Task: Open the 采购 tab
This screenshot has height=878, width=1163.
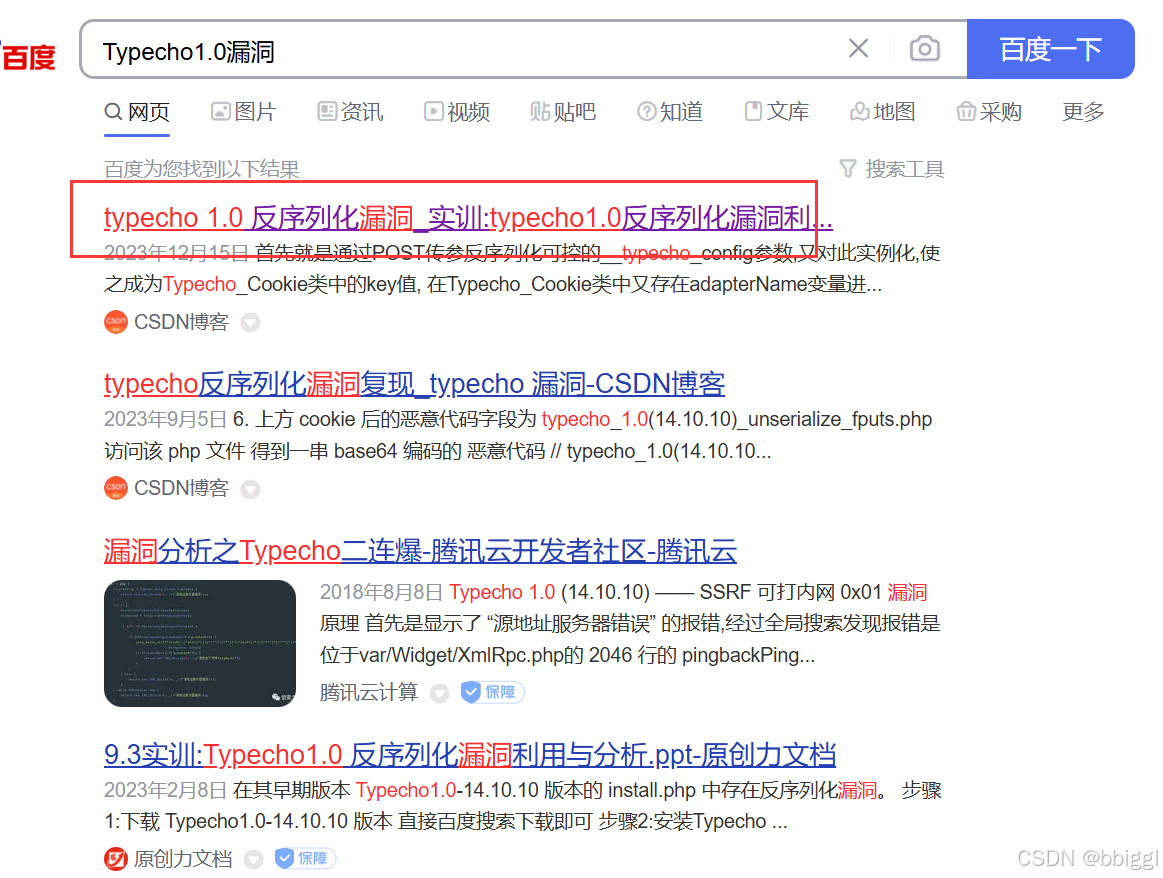Action: (x=989, y=112)
